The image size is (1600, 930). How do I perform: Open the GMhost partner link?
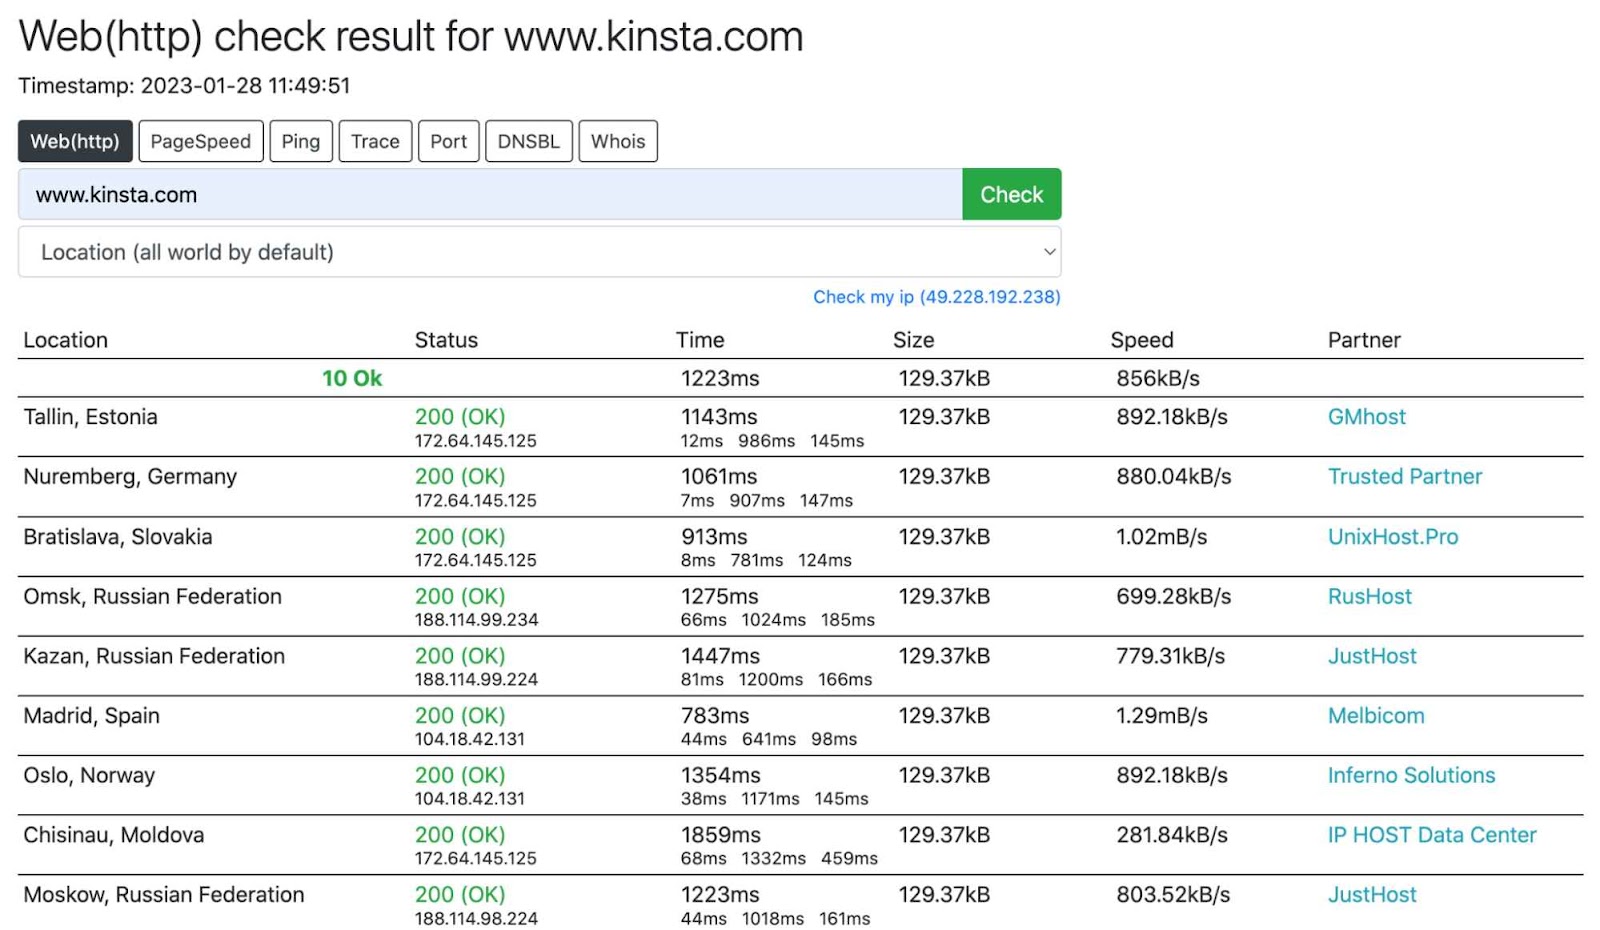tap(1366, 417)
